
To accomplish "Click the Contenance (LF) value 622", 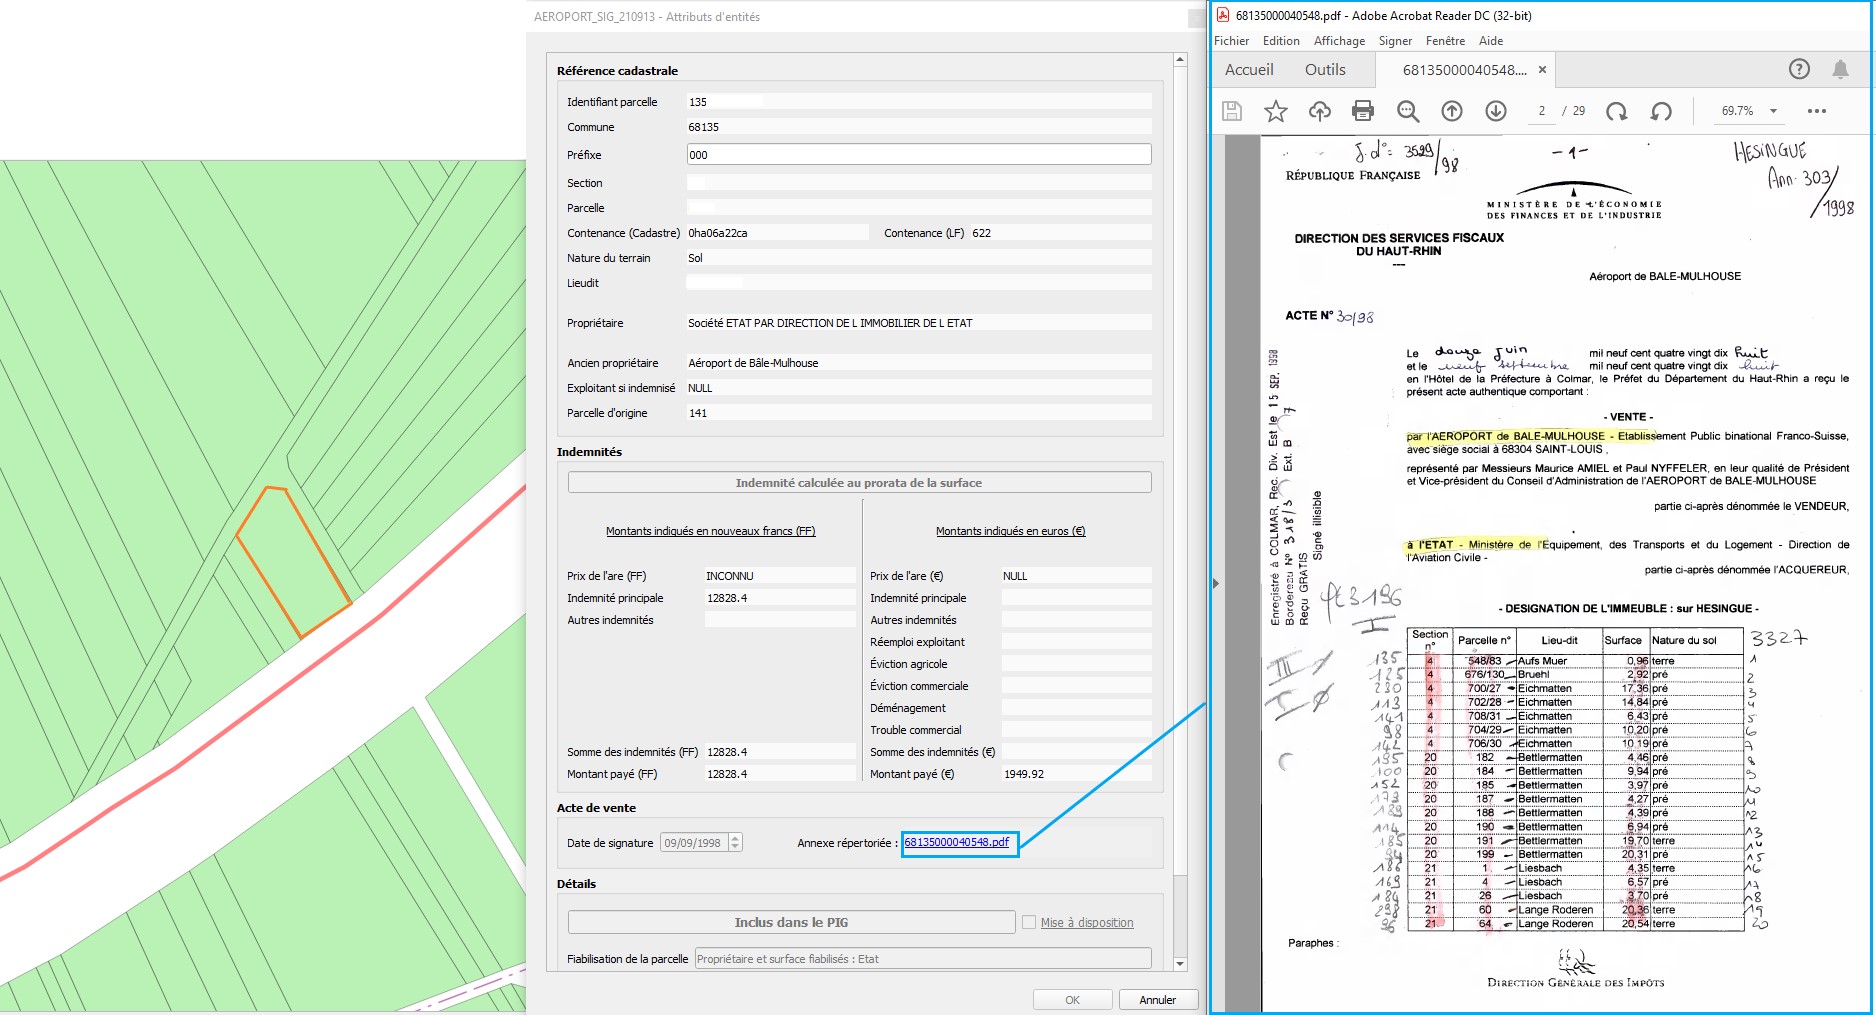I will (1060, 233).
